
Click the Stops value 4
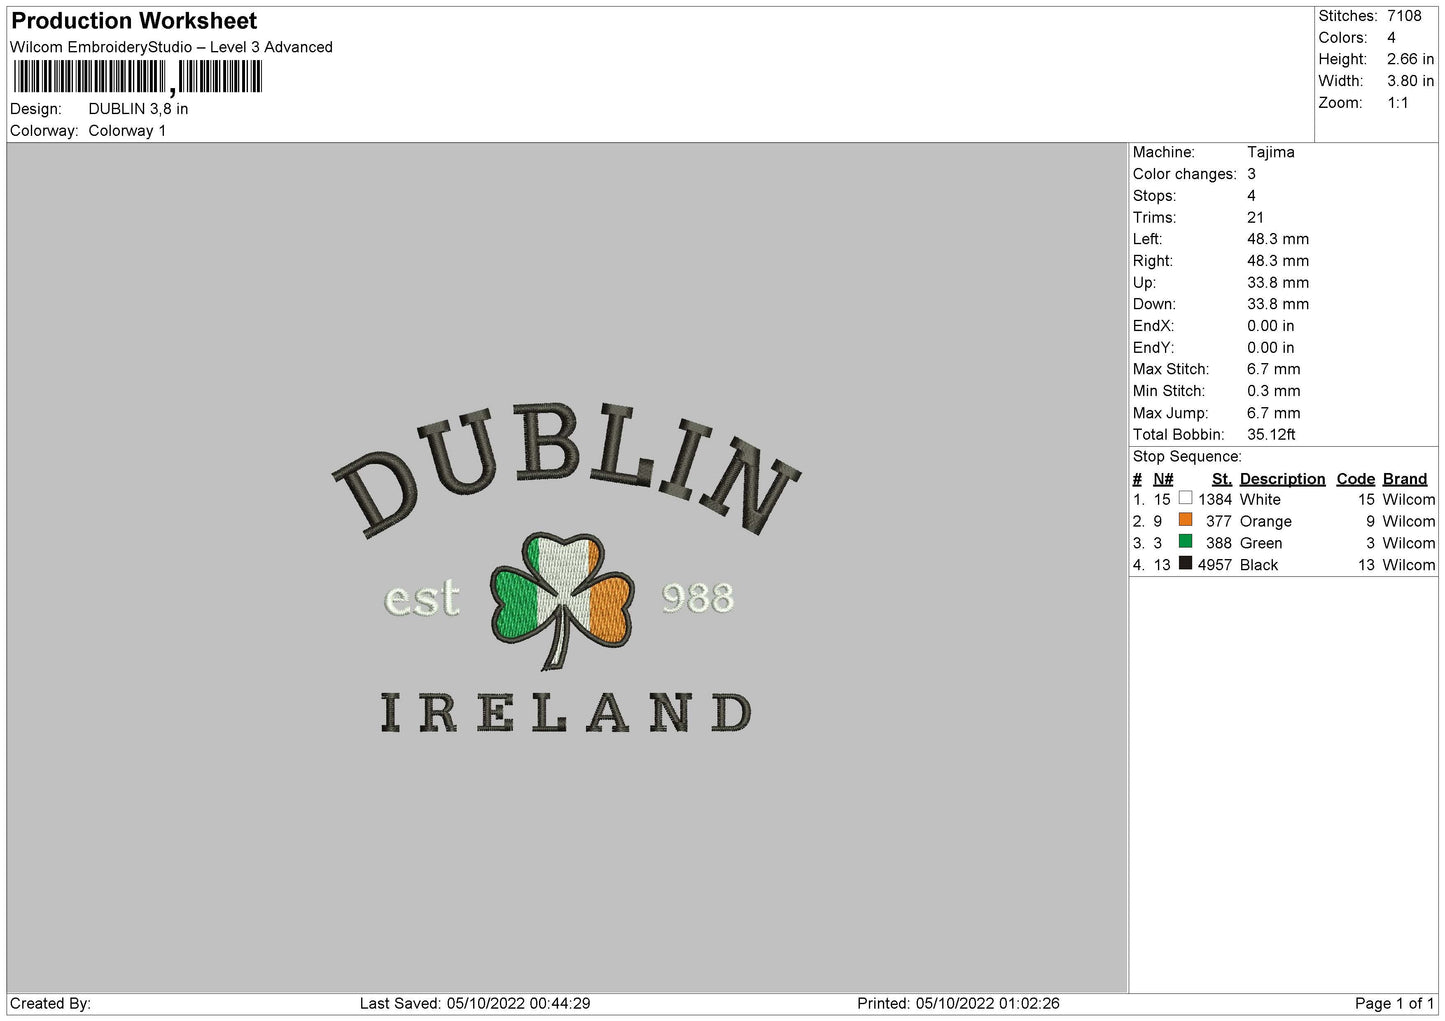click(1251, 196)
